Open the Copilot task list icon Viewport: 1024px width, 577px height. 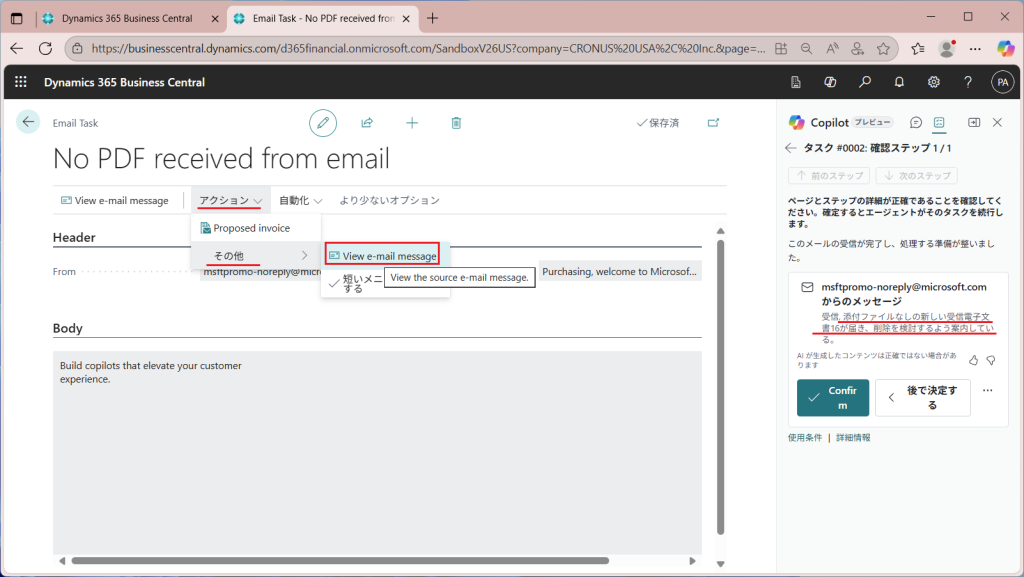[x=939, y=123]
